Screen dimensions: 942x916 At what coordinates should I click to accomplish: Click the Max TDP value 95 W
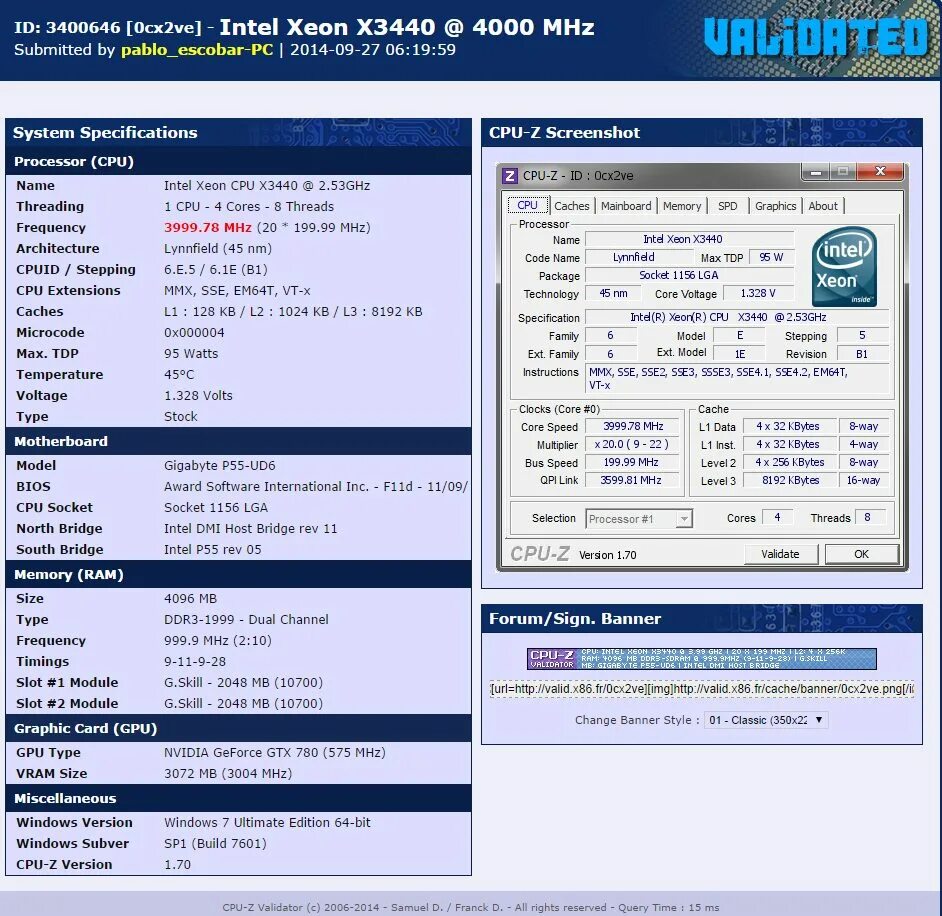771,257
